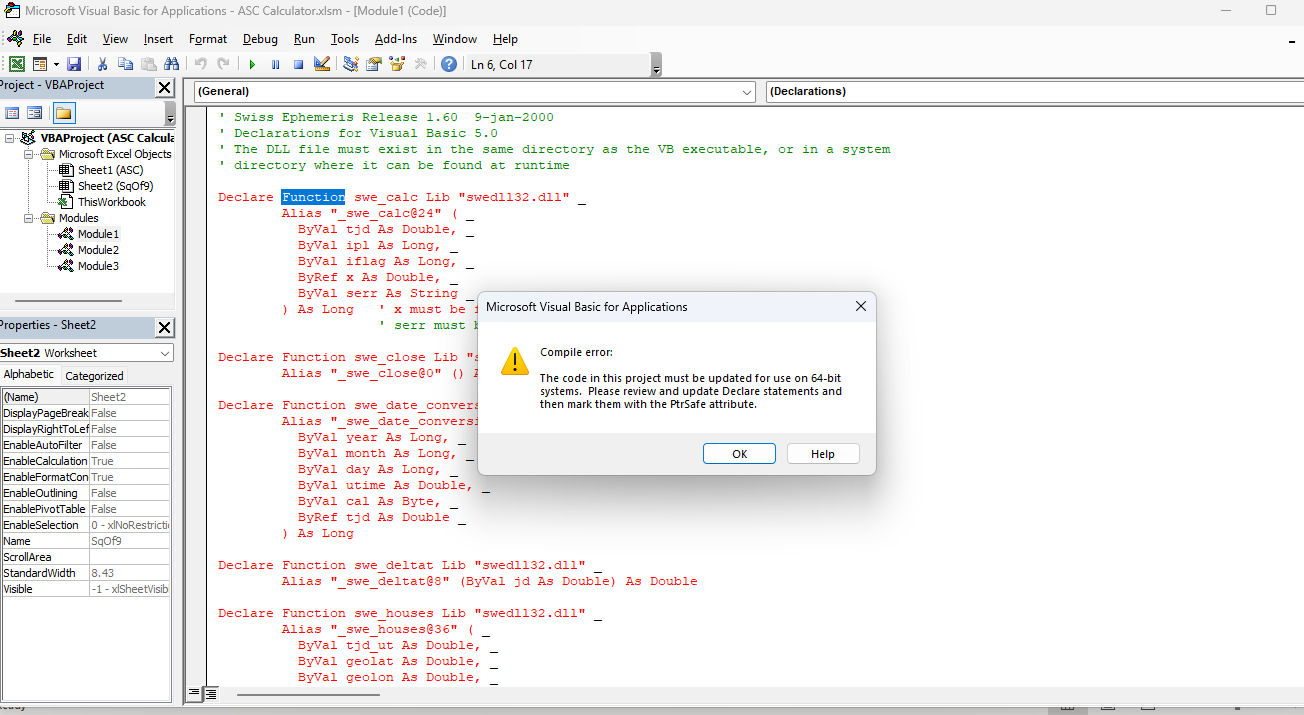Open the (General) object dropdown
This screenshot has height=715, width=1304.
pos(747,92)
